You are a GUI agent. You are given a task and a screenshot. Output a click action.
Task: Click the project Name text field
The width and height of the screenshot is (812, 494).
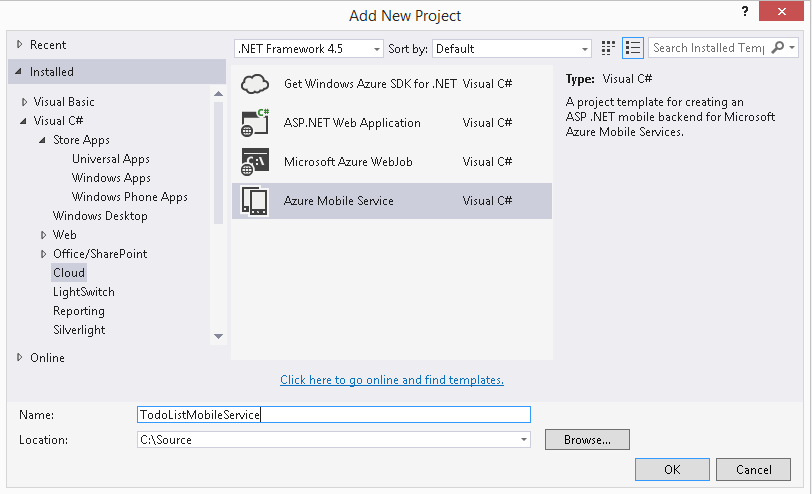pyautogui.click(x=333, y=414)
